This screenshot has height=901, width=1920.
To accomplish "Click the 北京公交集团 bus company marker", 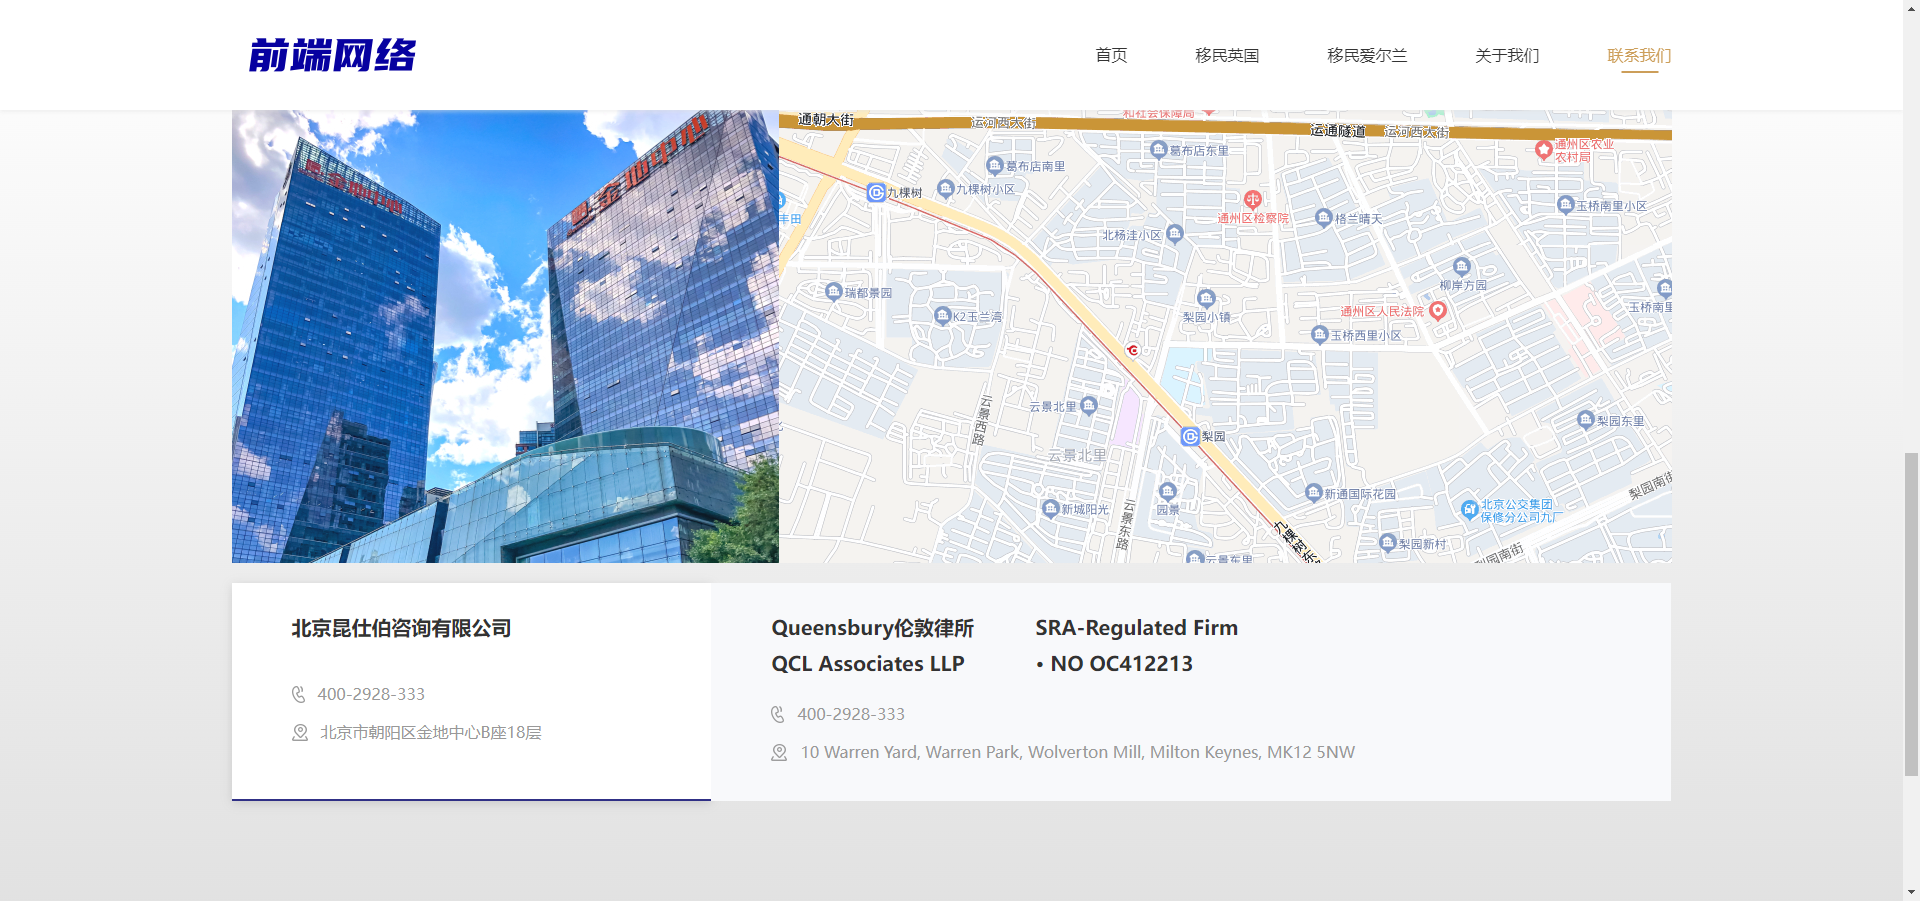I will point(1469,510).
